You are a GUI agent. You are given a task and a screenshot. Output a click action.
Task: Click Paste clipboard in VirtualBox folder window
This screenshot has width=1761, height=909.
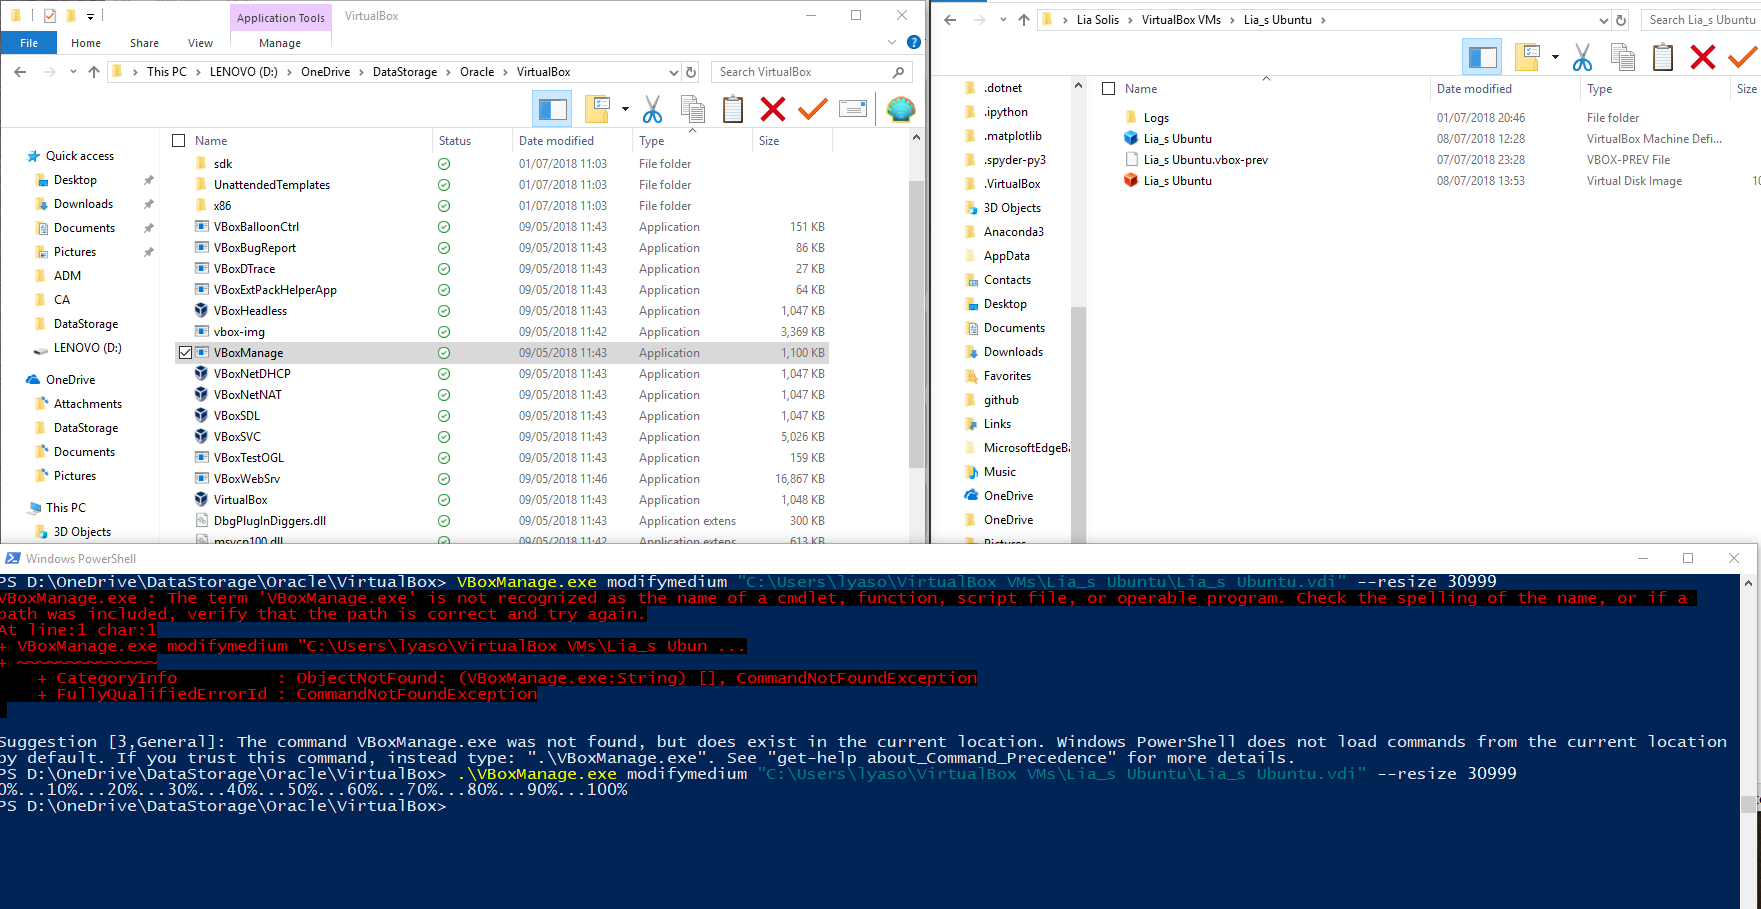(733, 109)
